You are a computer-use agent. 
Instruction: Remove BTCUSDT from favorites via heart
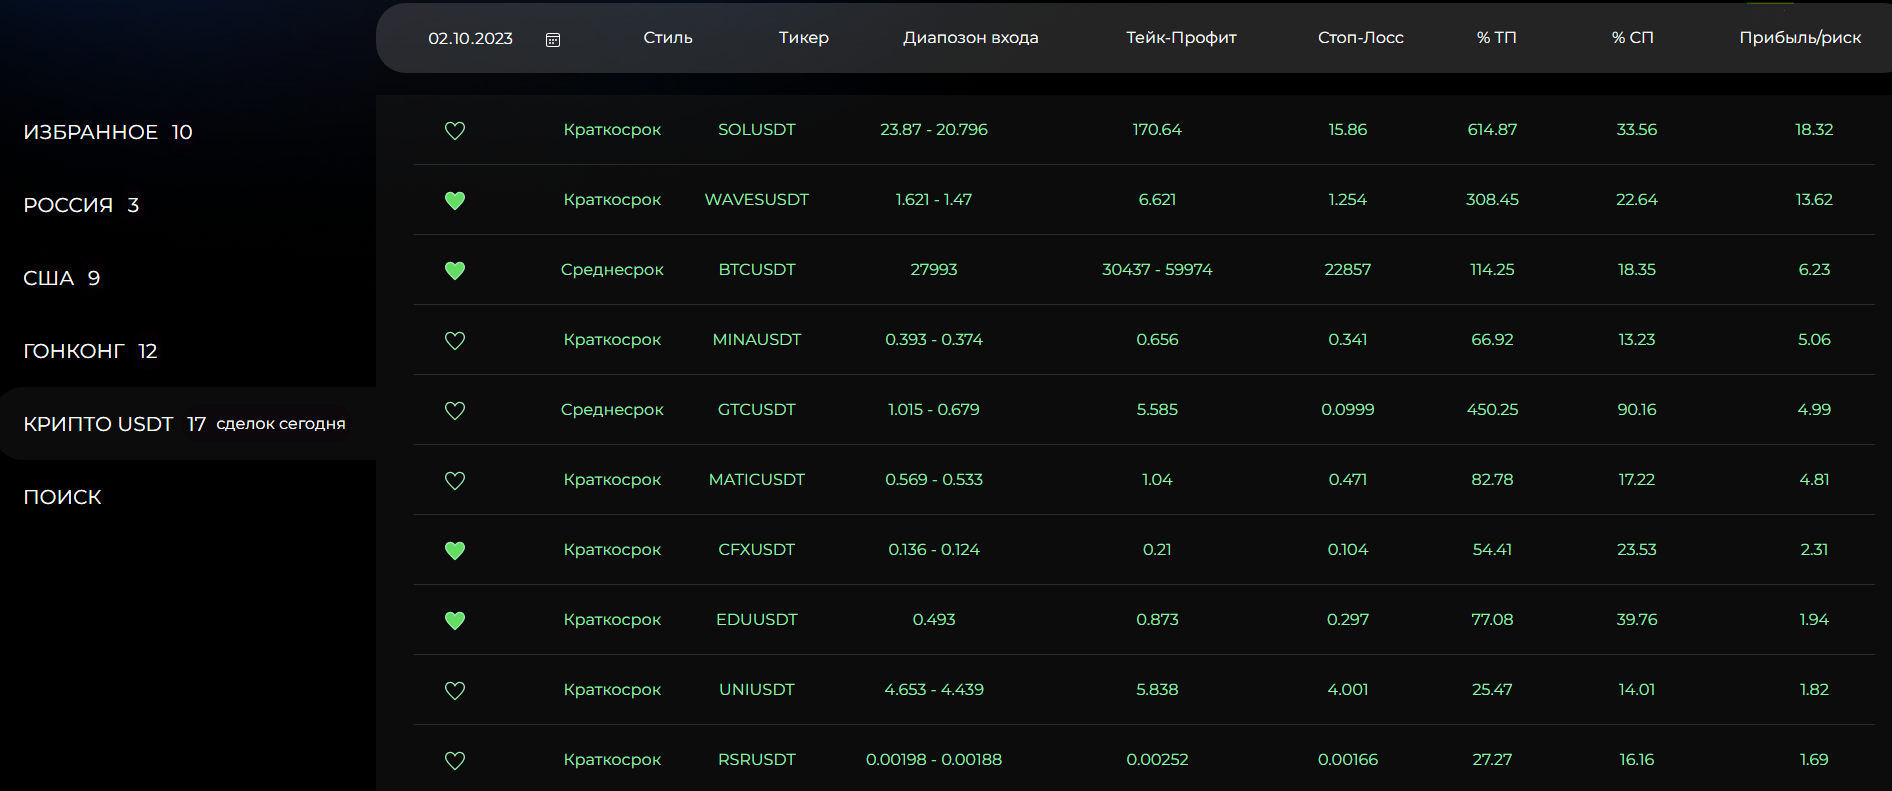tap(455, 271)
